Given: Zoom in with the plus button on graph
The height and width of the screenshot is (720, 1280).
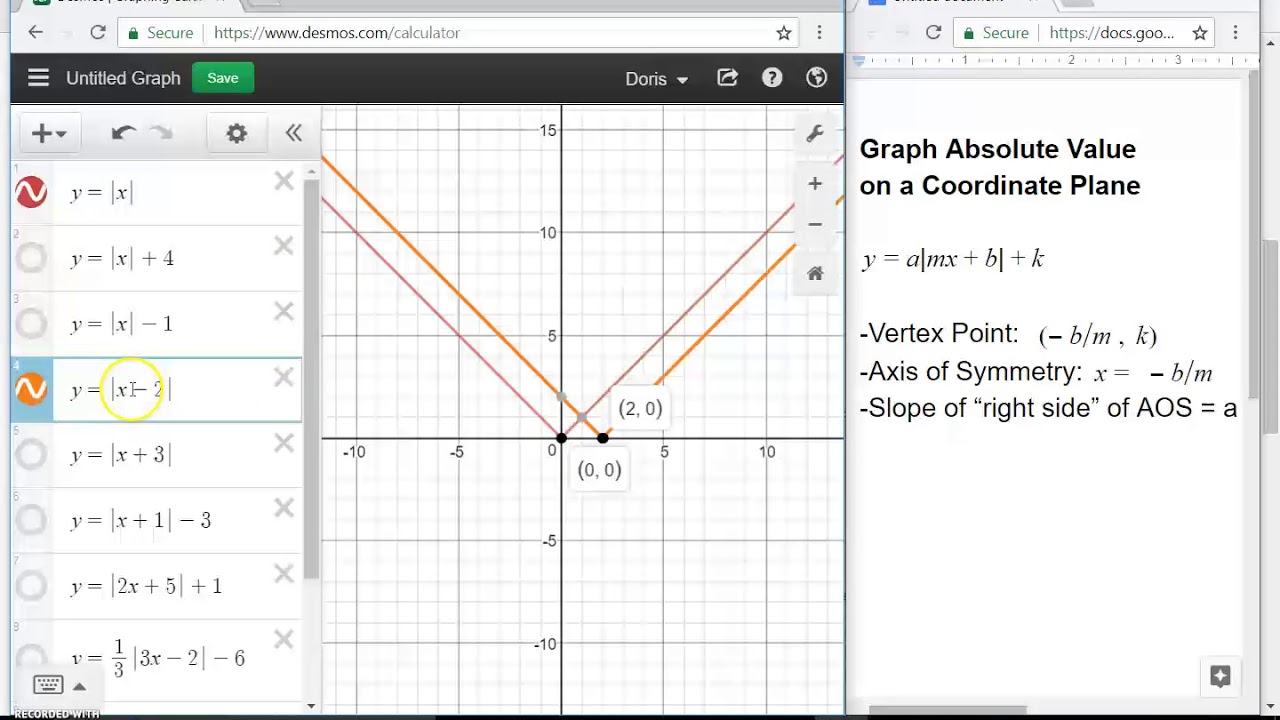Looking at the screenshot, I should click(x=815, y=184).
